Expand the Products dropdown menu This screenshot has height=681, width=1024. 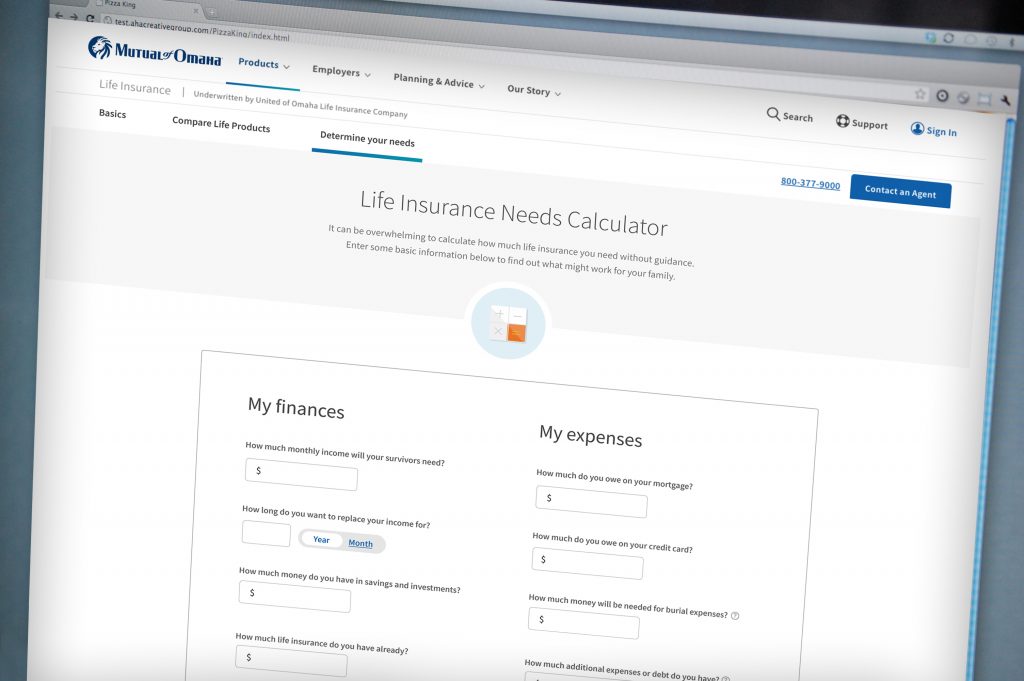pos(263,64)
